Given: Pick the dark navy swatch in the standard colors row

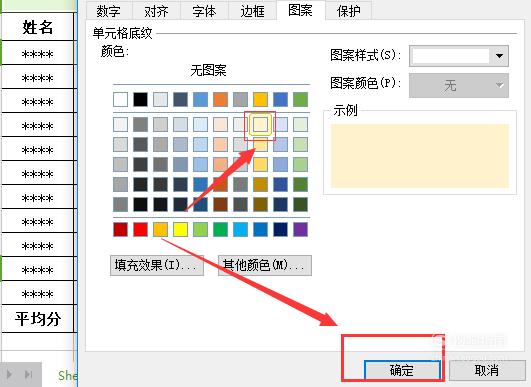Looking at the screenshot, I should [x=280, y=229].
